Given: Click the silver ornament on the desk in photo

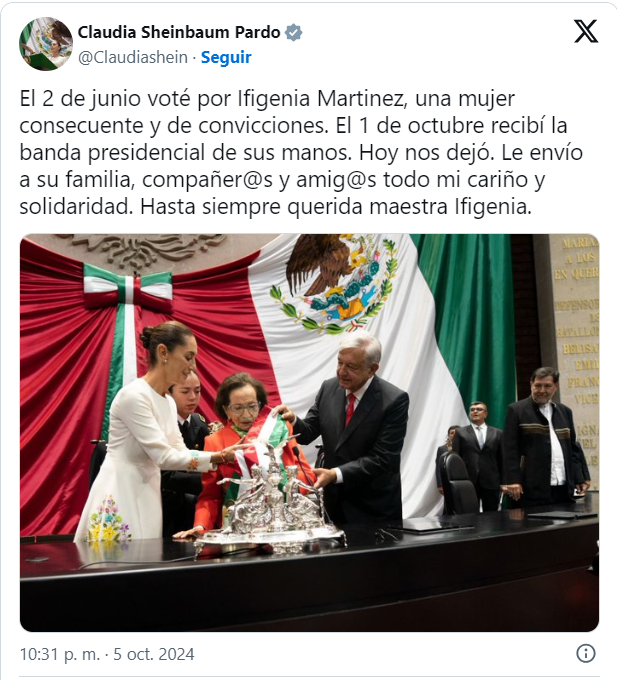Looking at the screenshot, I should [273, 508].
